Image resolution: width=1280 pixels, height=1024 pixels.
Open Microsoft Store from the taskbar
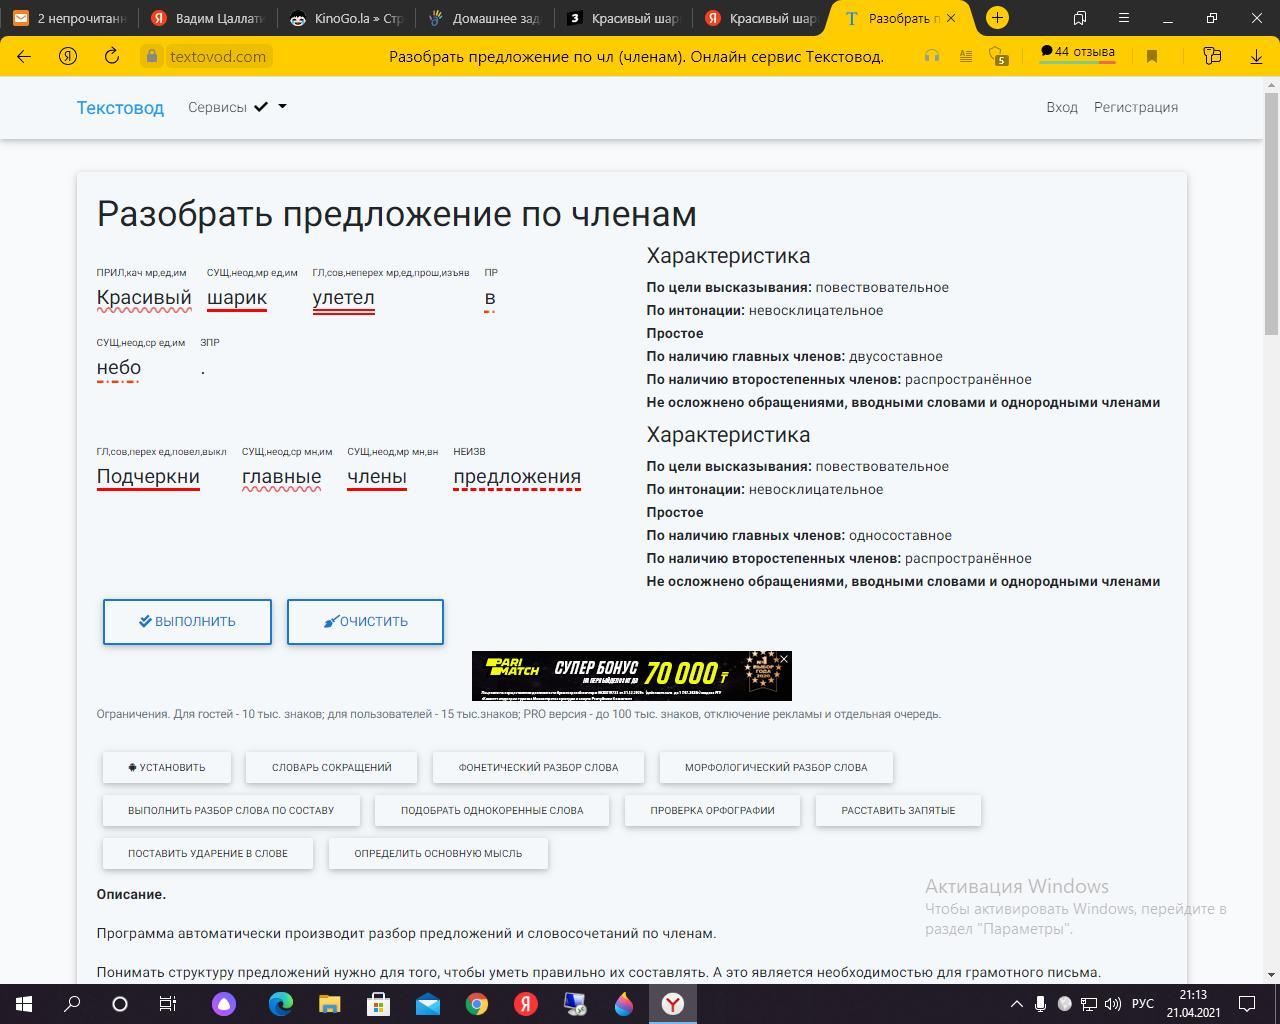click(x=378, y=1004)
